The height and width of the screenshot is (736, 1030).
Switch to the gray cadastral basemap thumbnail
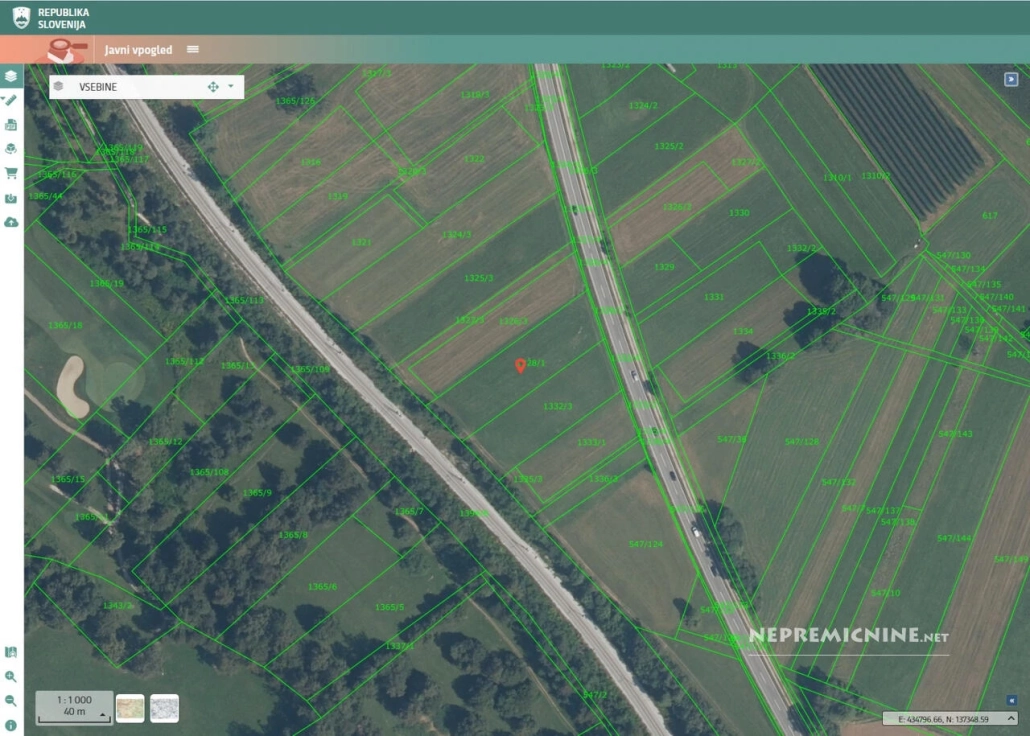point(165,708)
